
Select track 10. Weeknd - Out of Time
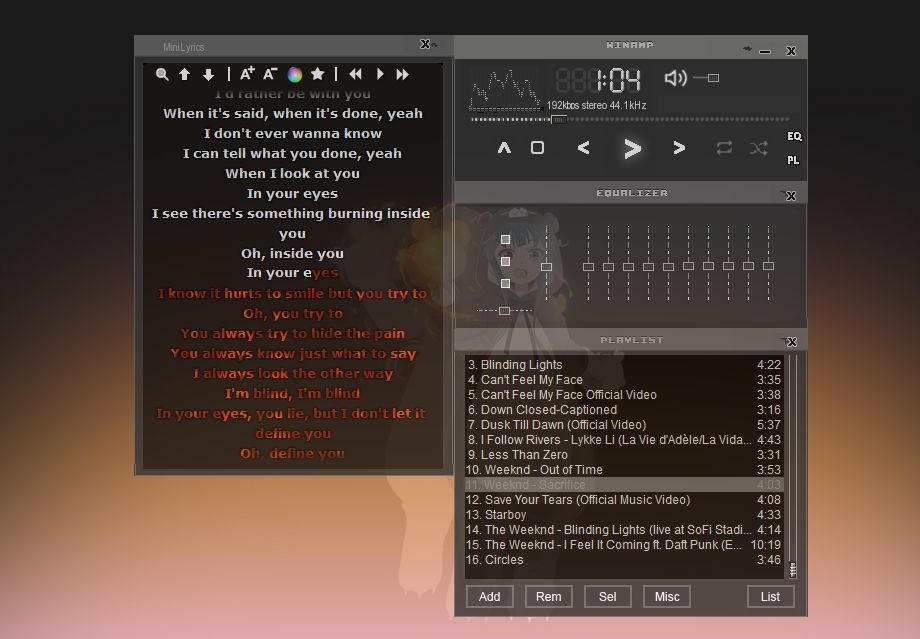click(624, 469)
